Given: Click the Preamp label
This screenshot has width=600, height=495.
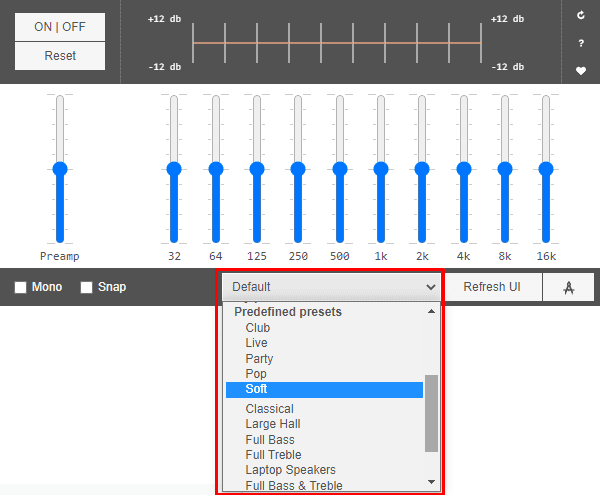Looking at the screenshot, I should (60, 256).
